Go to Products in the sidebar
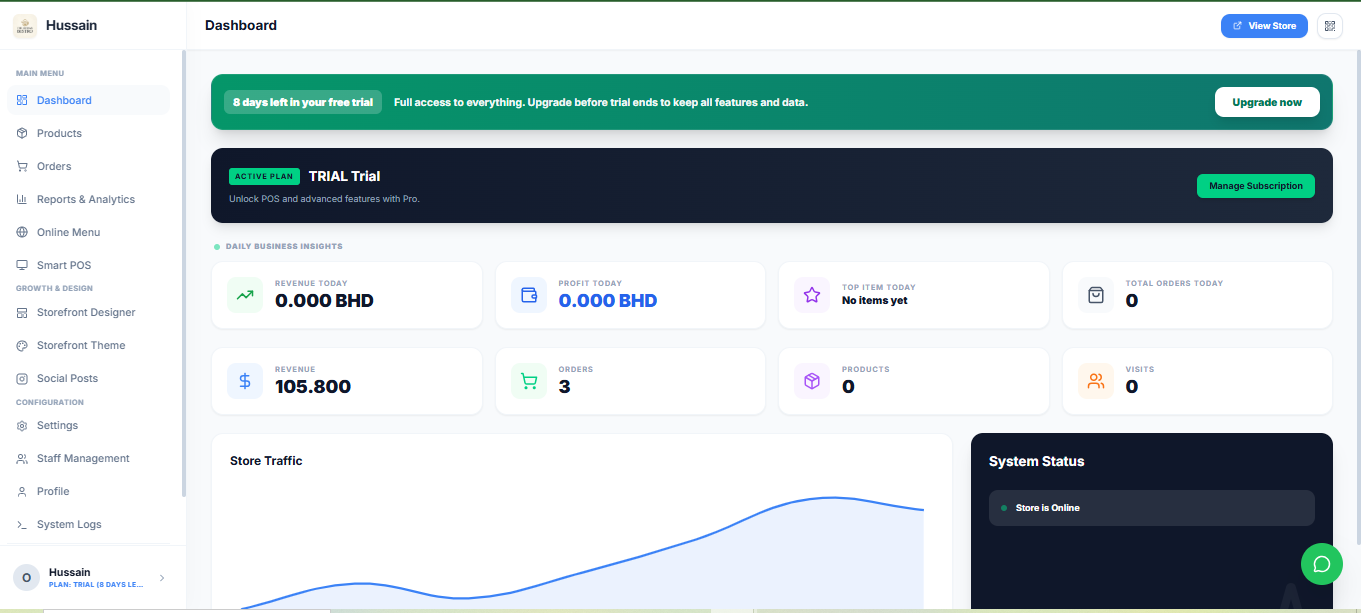The height and width of the screenshot is (613, 1361). 88,133
